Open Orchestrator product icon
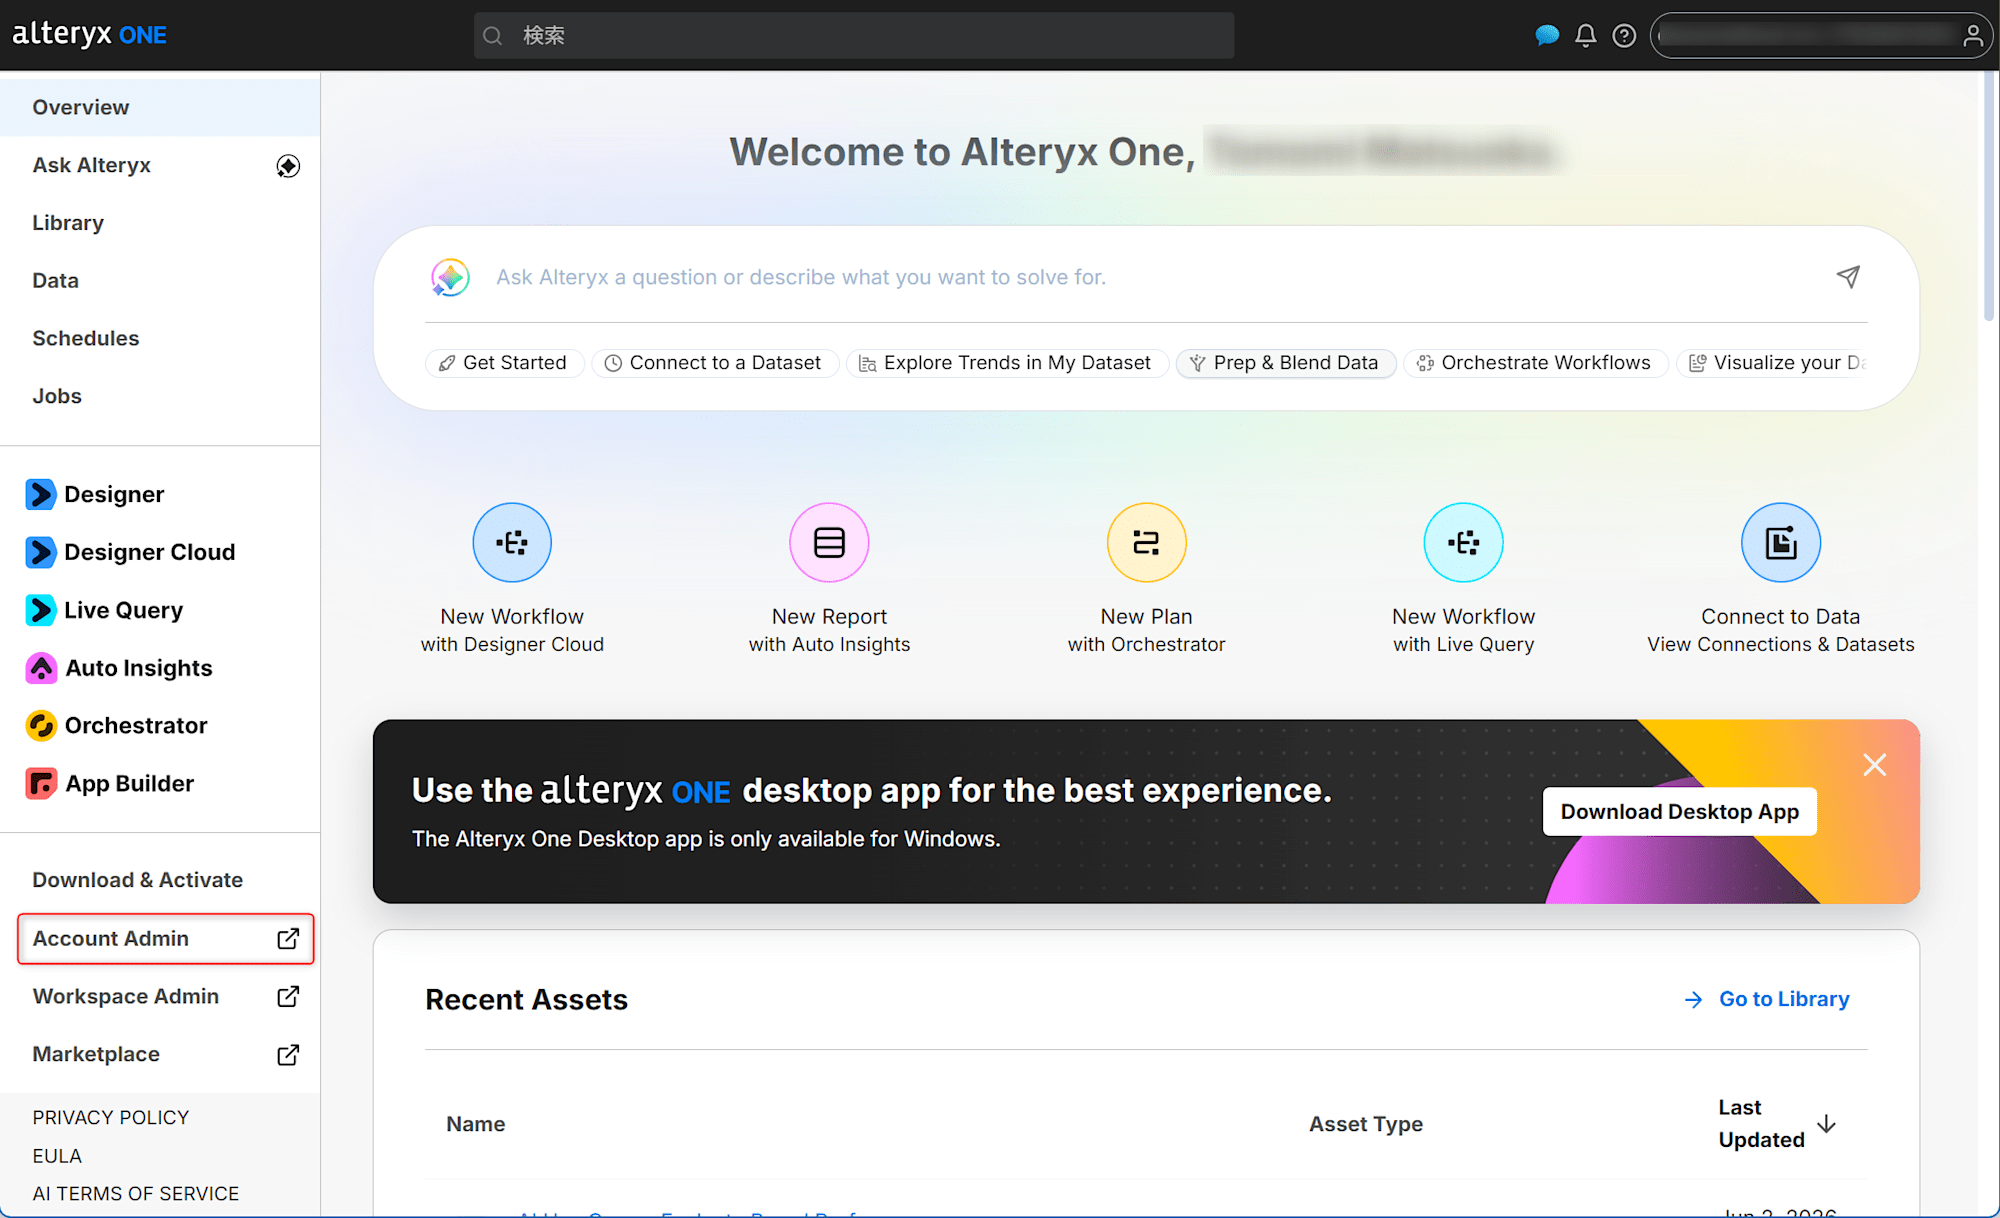 tap(40, 726)
